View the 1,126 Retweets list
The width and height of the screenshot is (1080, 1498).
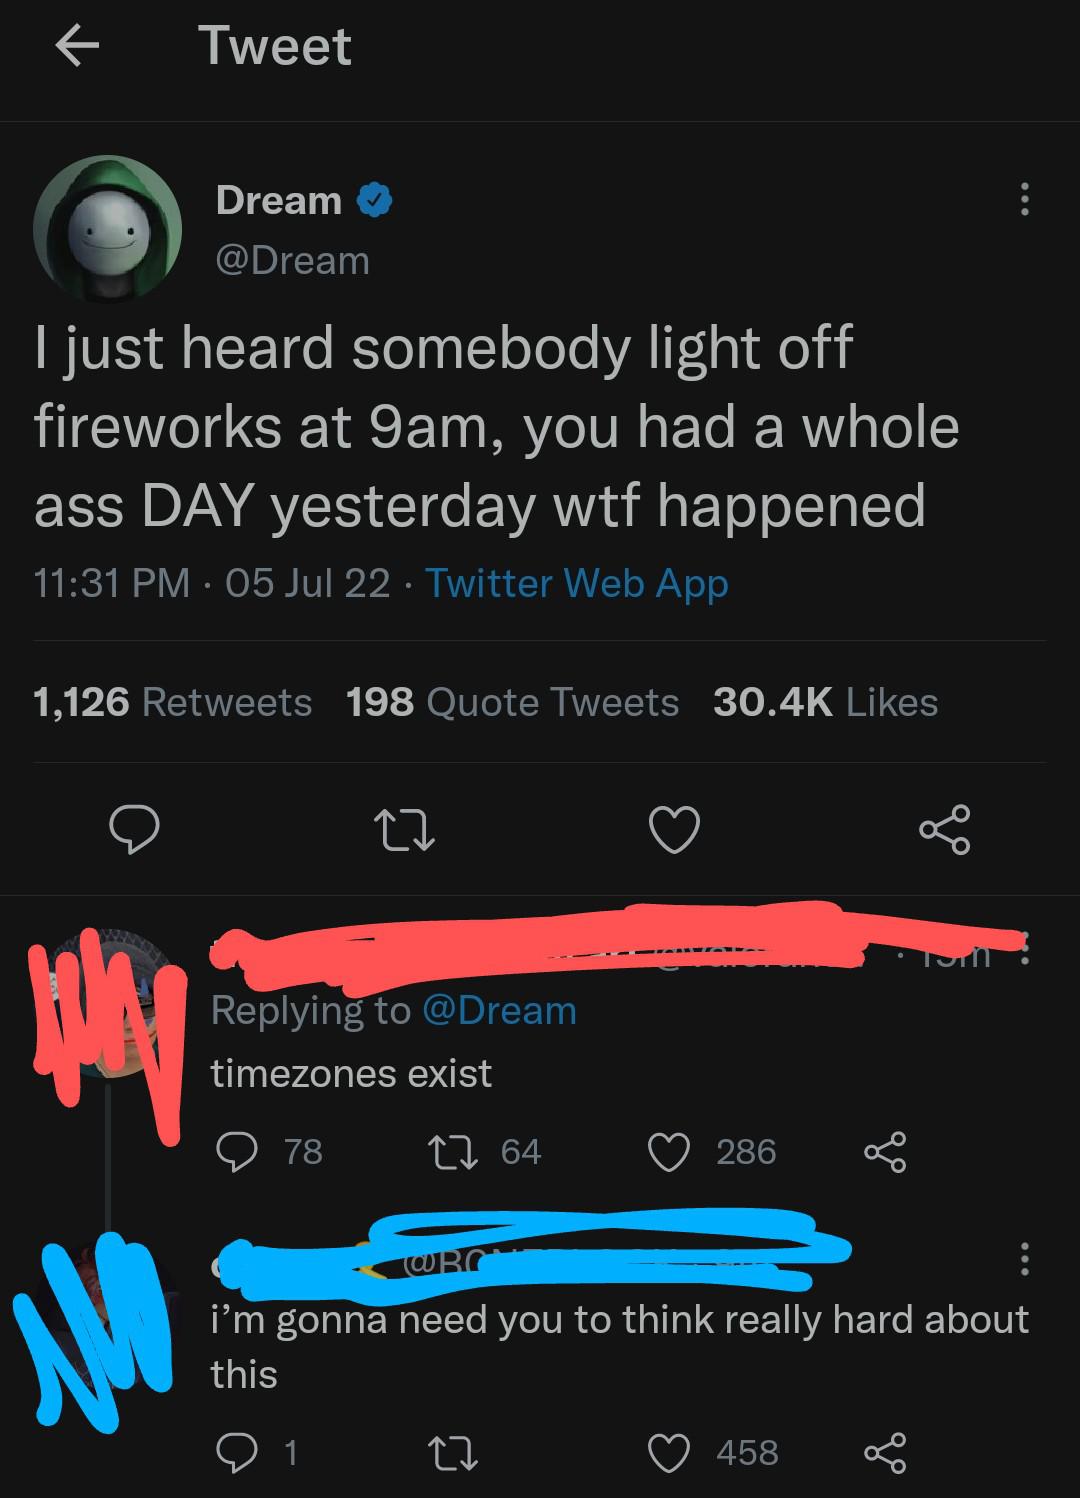[x=172, y=702]
